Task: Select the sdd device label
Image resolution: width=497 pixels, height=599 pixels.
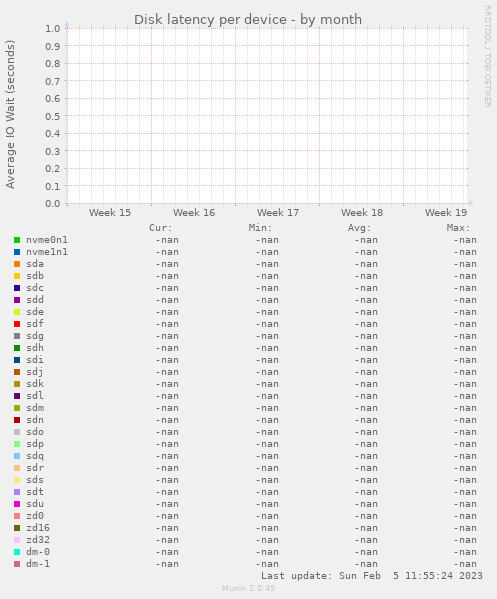Action: 35,300
